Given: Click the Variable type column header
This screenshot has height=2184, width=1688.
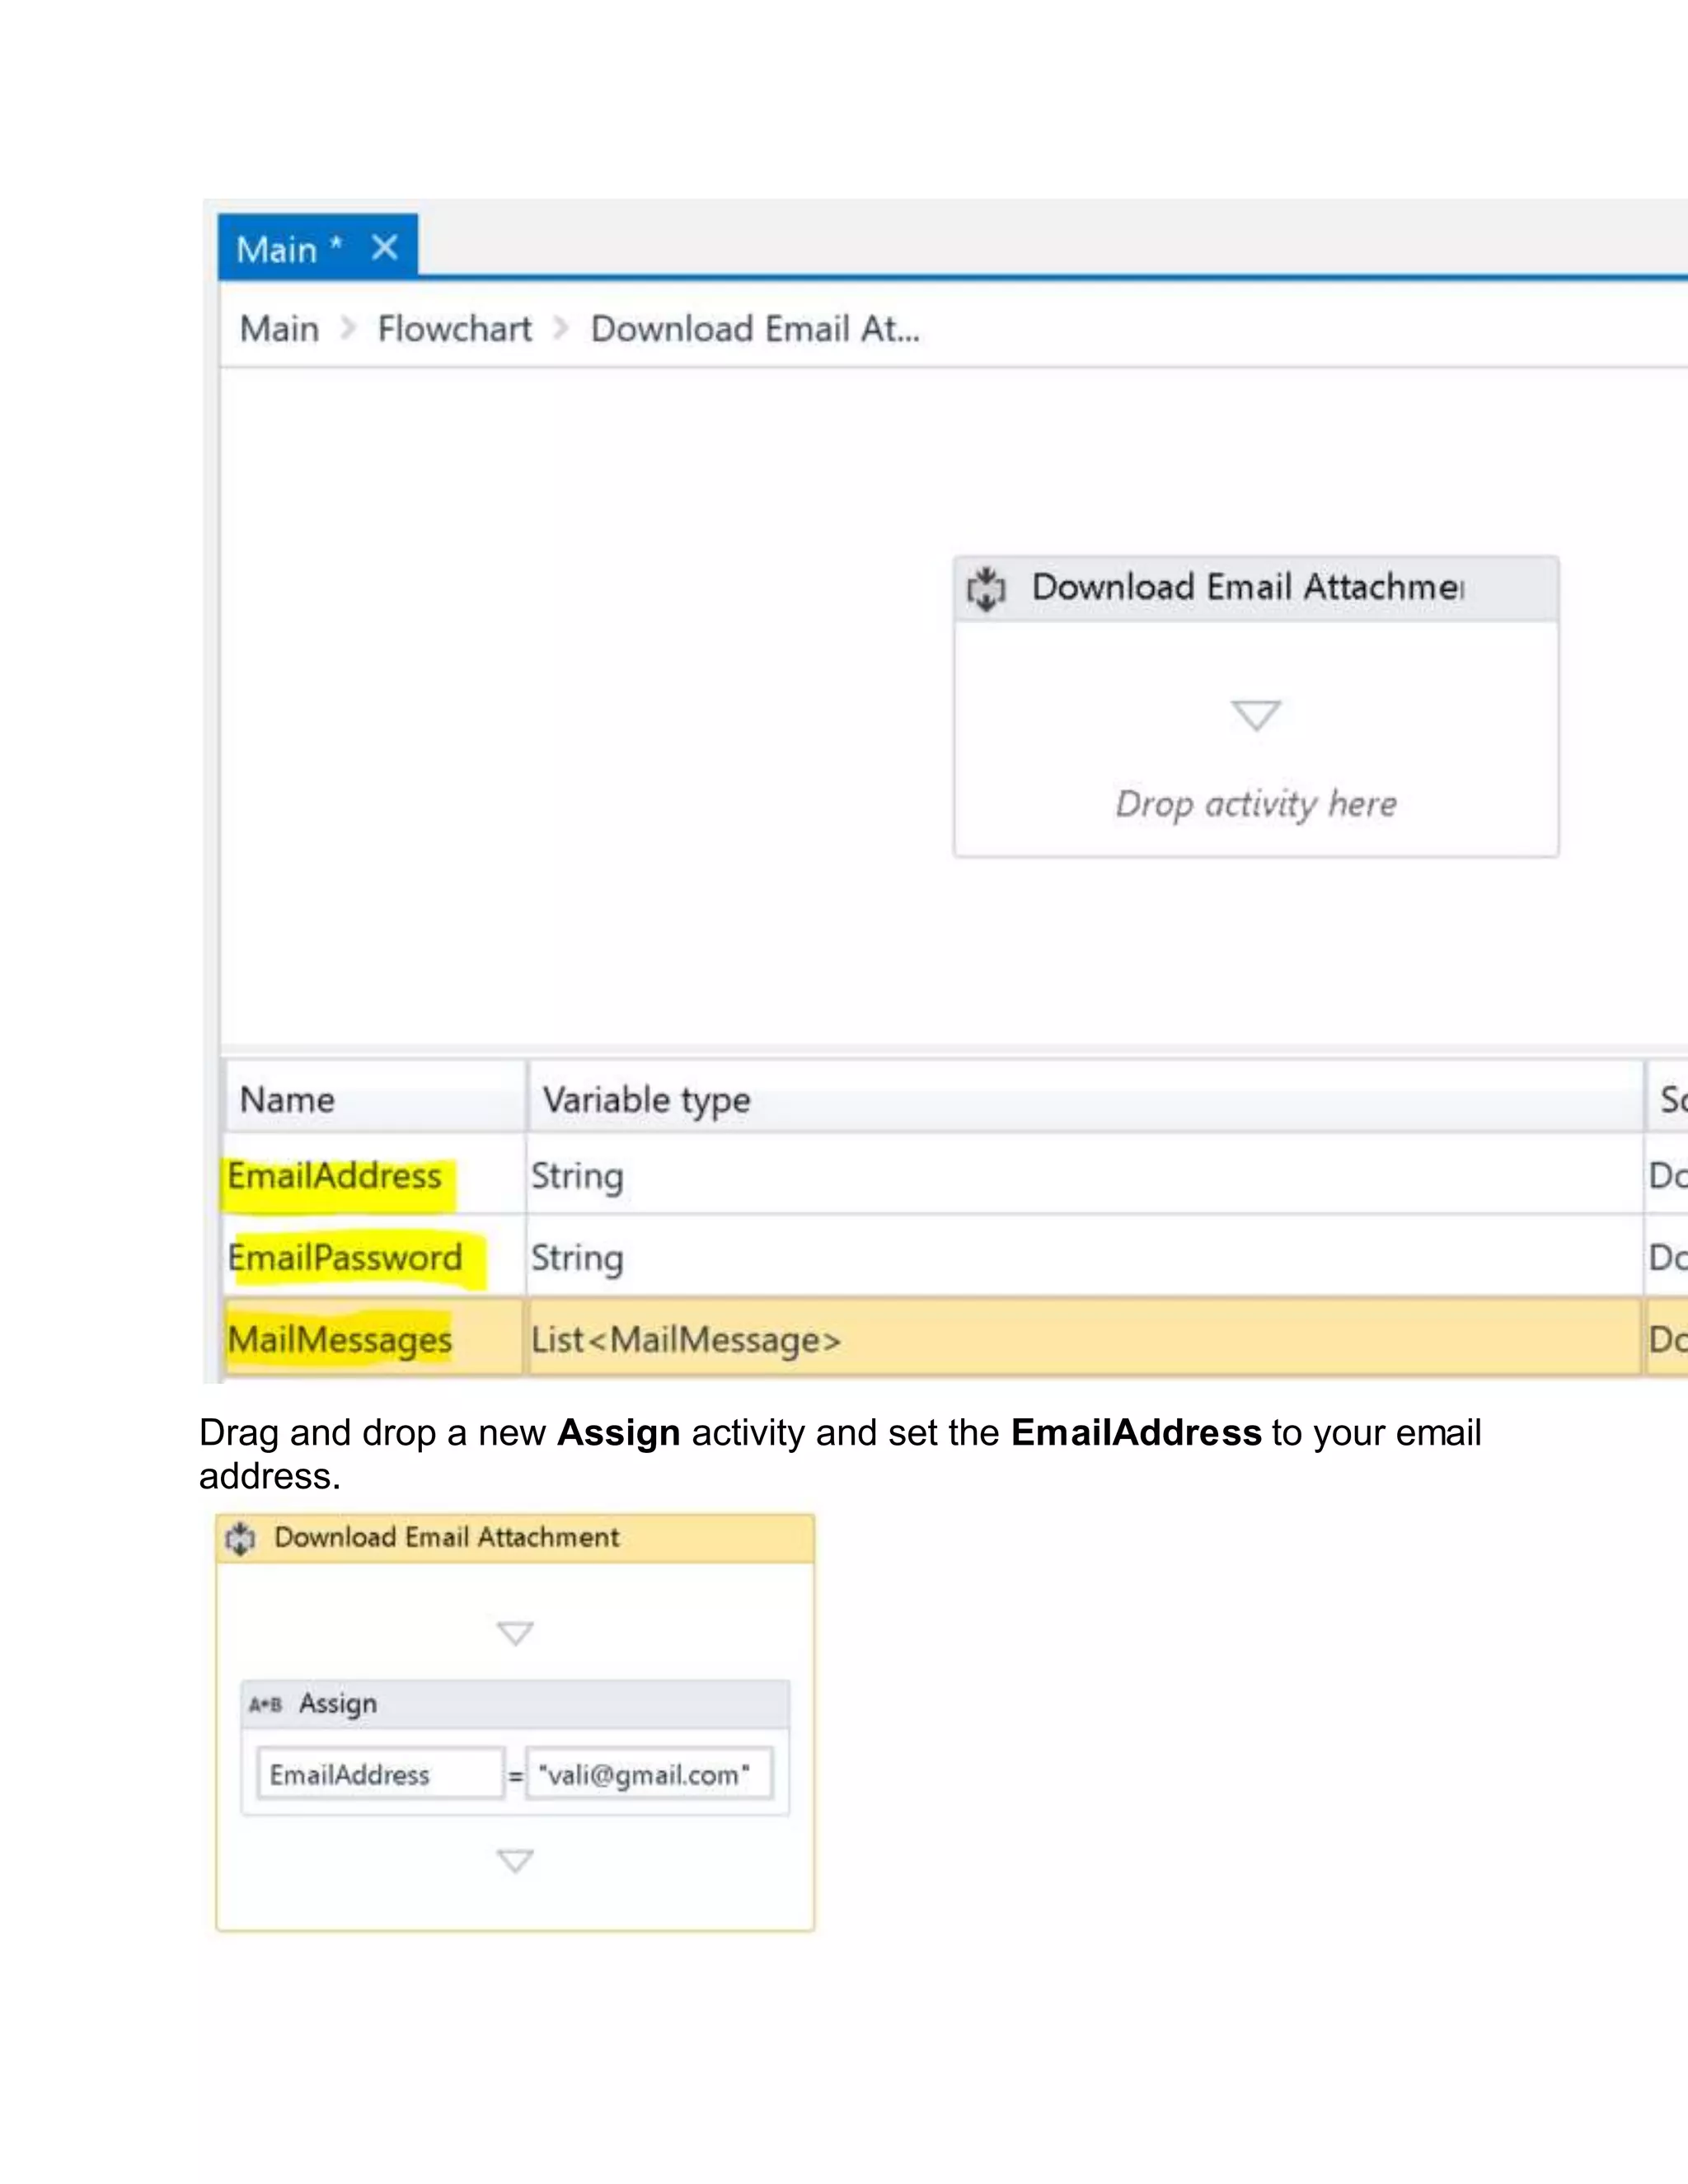Looking at the screenshot, I should [x=646, y=1100].
